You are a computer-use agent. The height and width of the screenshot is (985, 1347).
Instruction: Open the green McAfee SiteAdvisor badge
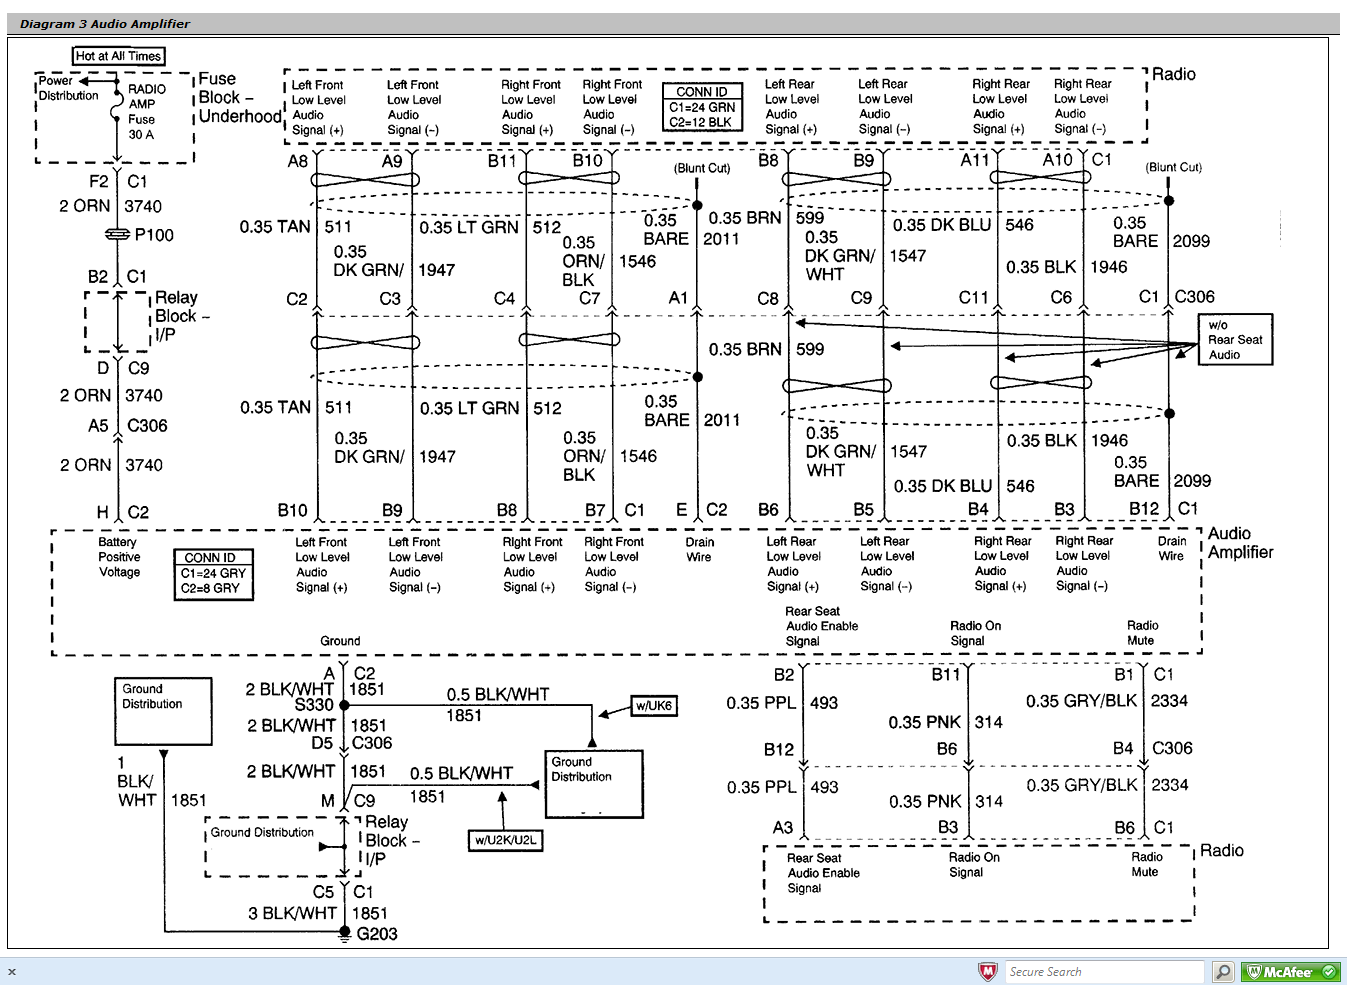coord(1290,971)
